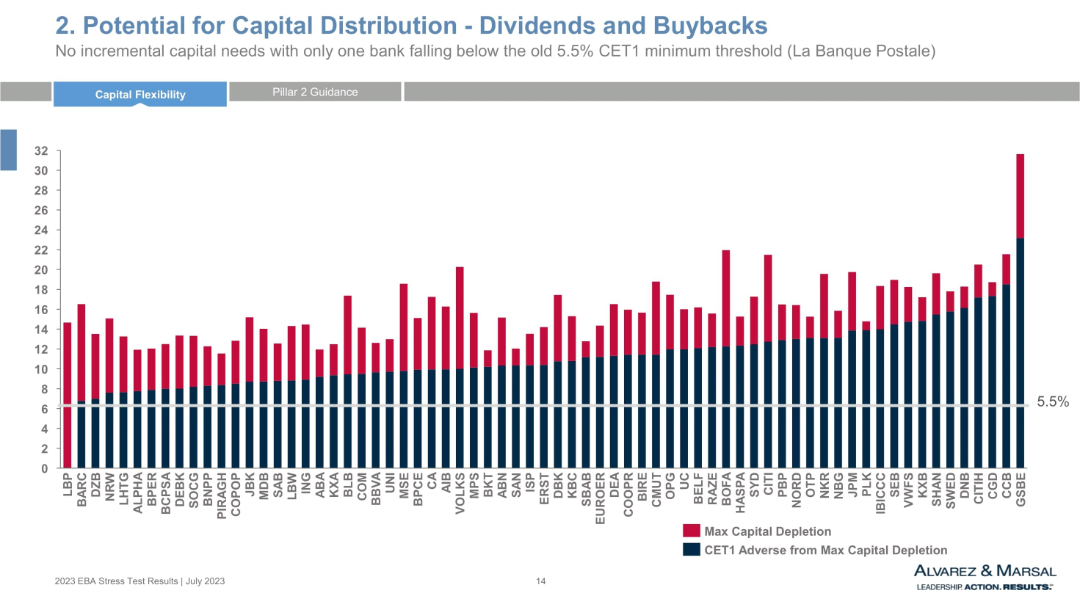The image size is (1080, 607).
Task: Click the x-axis label 'CCB'
Action: [x=1006, y=485]
